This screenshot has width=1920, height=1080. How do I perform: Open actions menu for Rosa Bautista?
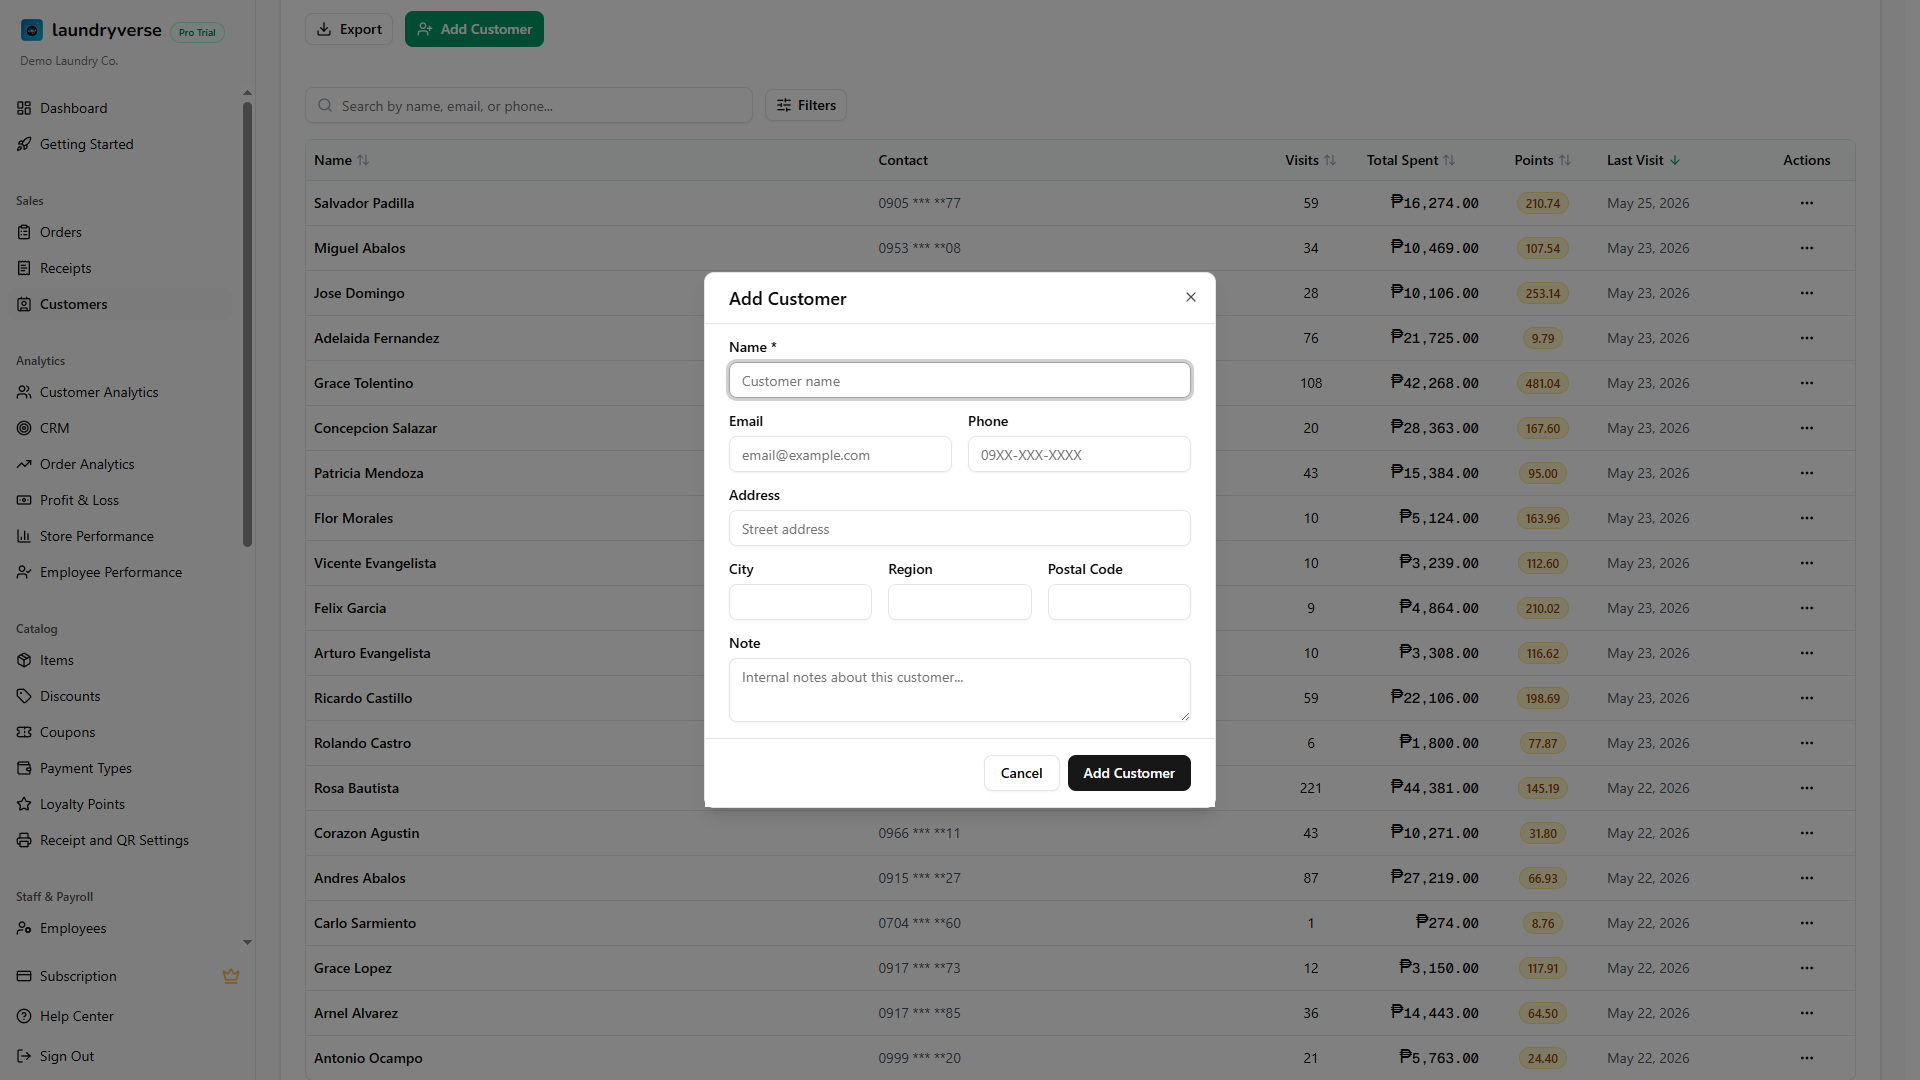pyautogui.click(x=1807, y=788)
